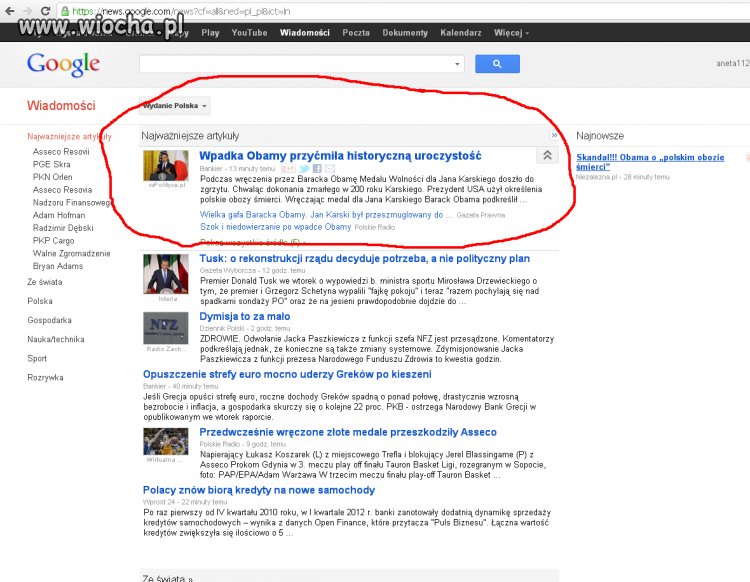This screenshot has height=582, width=750.
Task: Open Szok i niedowierzanie po wpadce Obamy
Action: (x=276, y=227)
